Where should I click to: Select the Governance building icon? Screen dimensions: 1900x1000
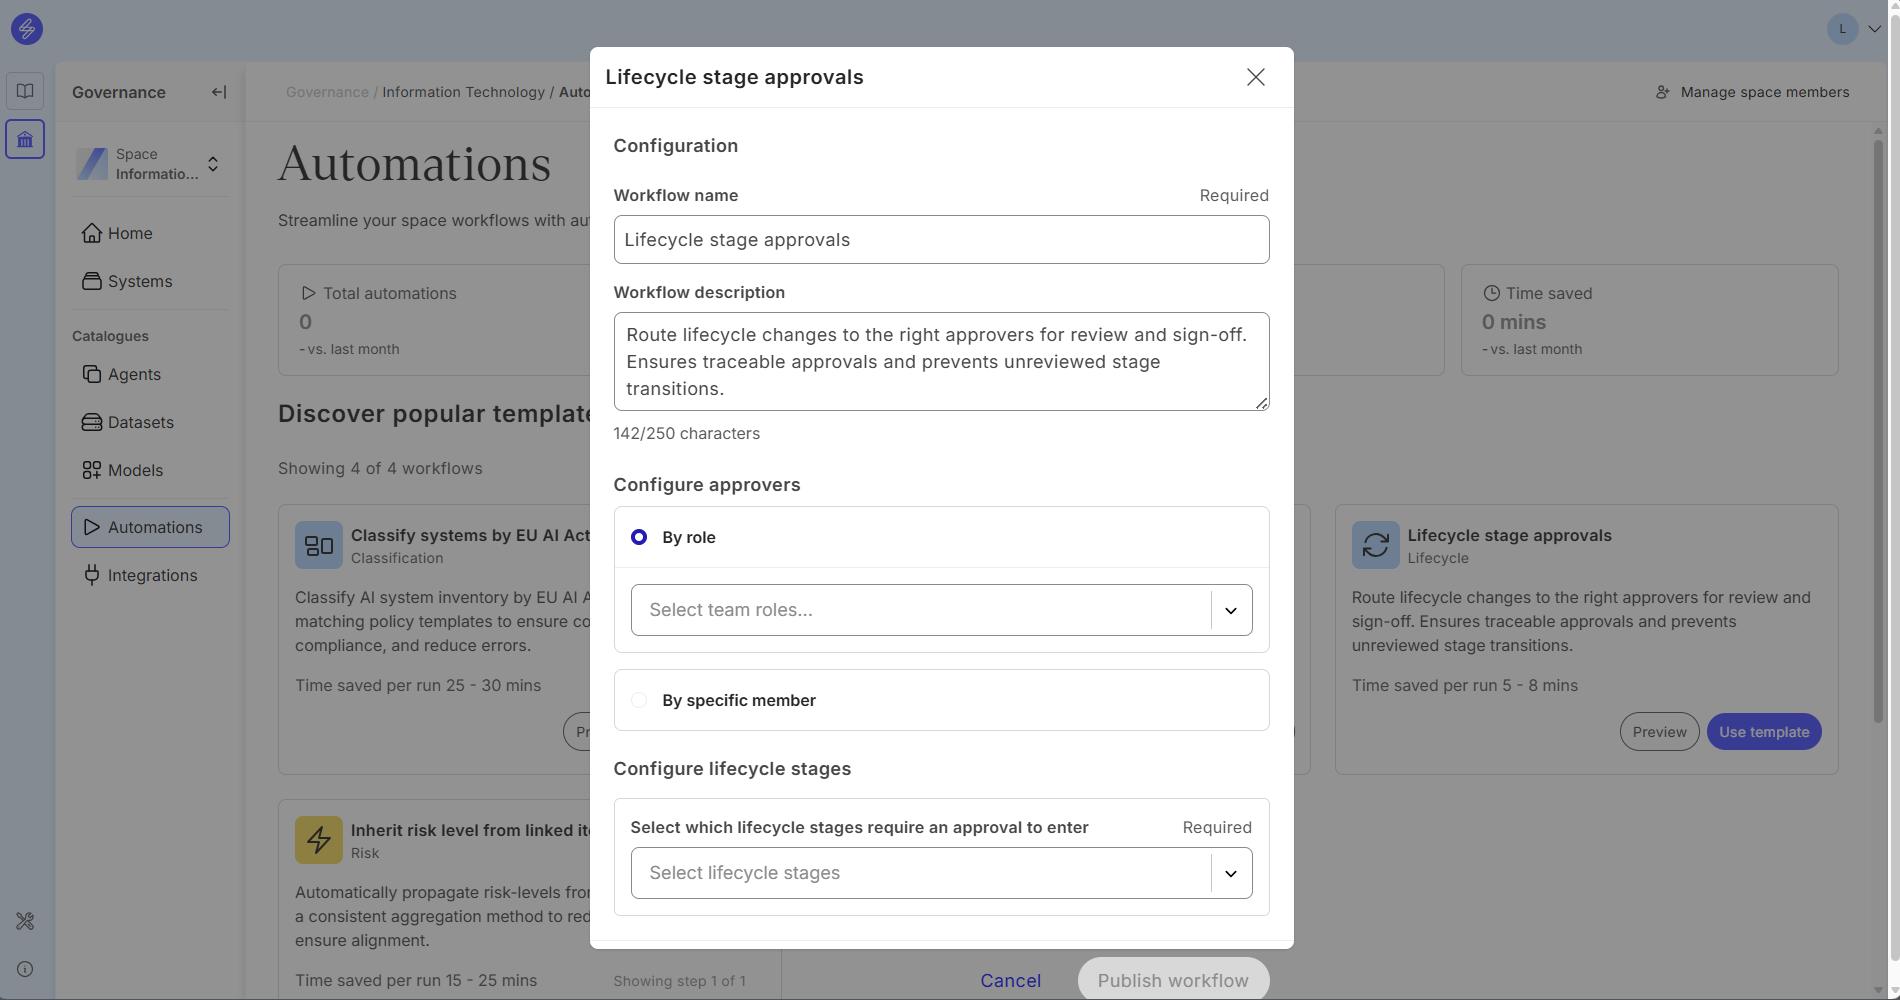[x=25, y=139]
